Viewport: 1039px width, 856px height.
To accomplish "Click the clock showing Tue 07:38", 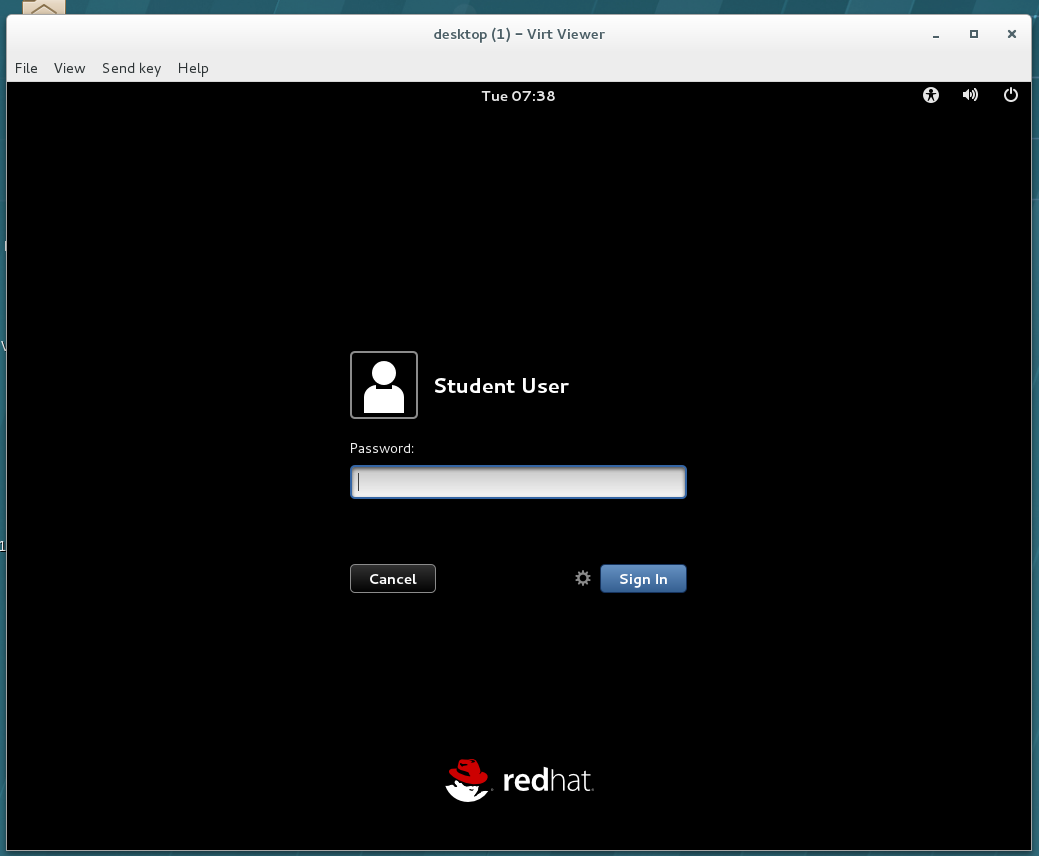I will tap(518, 96).
